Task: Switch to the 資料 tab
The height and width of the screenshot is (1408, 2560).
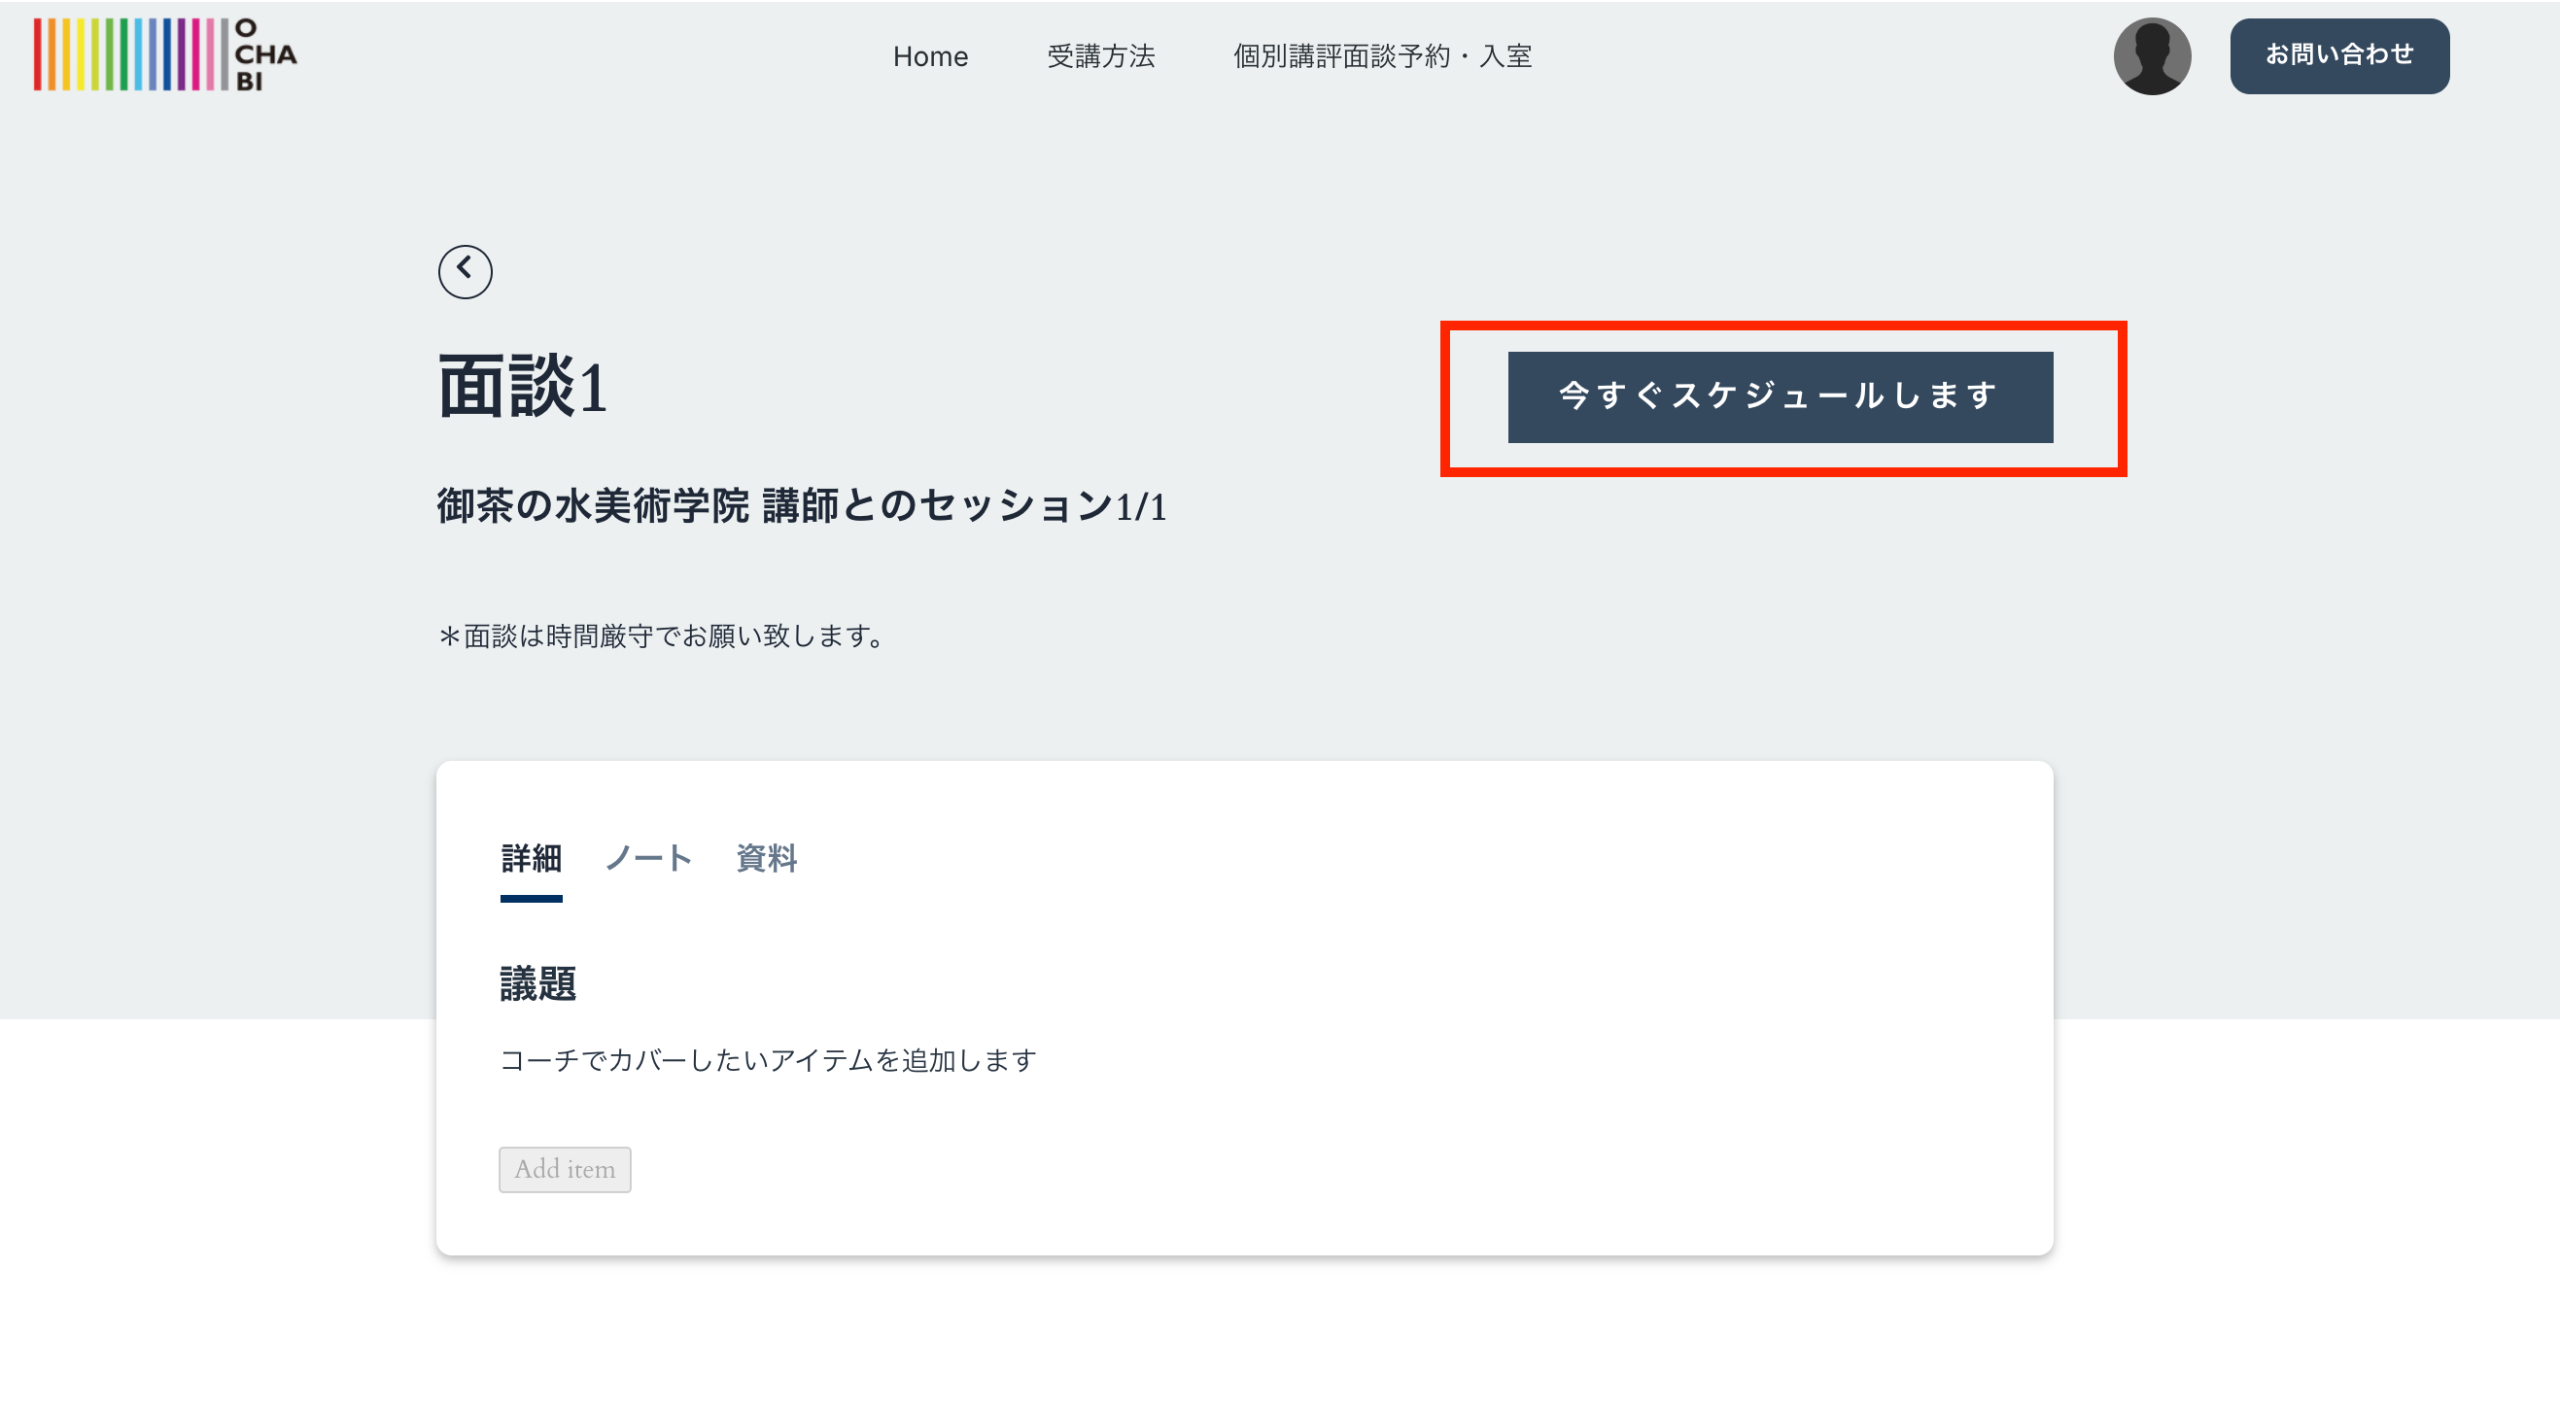Action: (x=766, y=858)
